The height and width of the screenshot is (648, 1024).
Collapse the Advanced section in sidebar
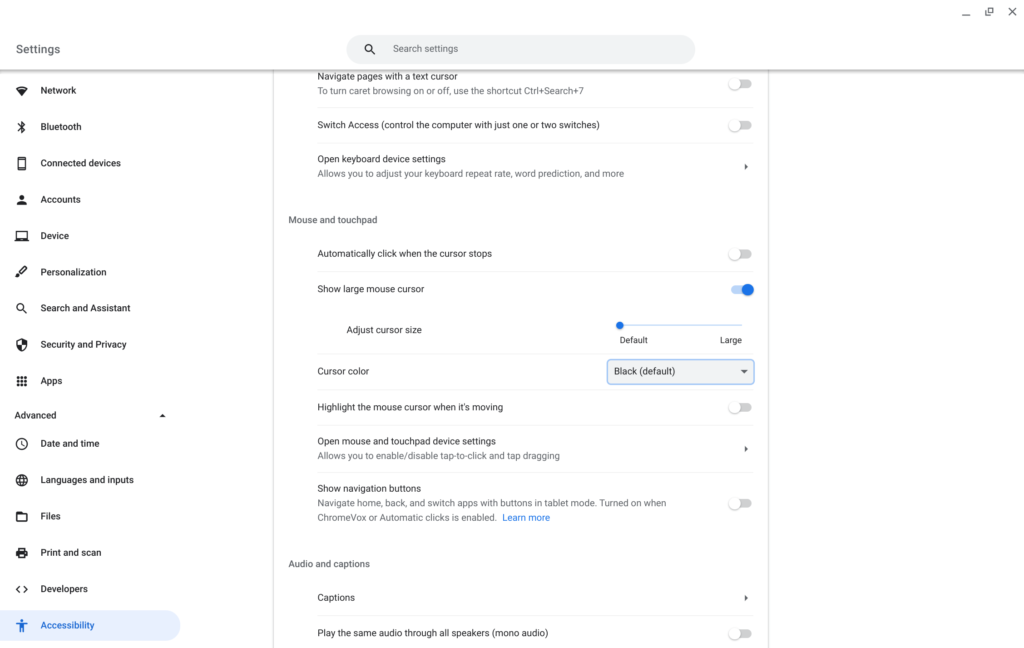(162, 416)
